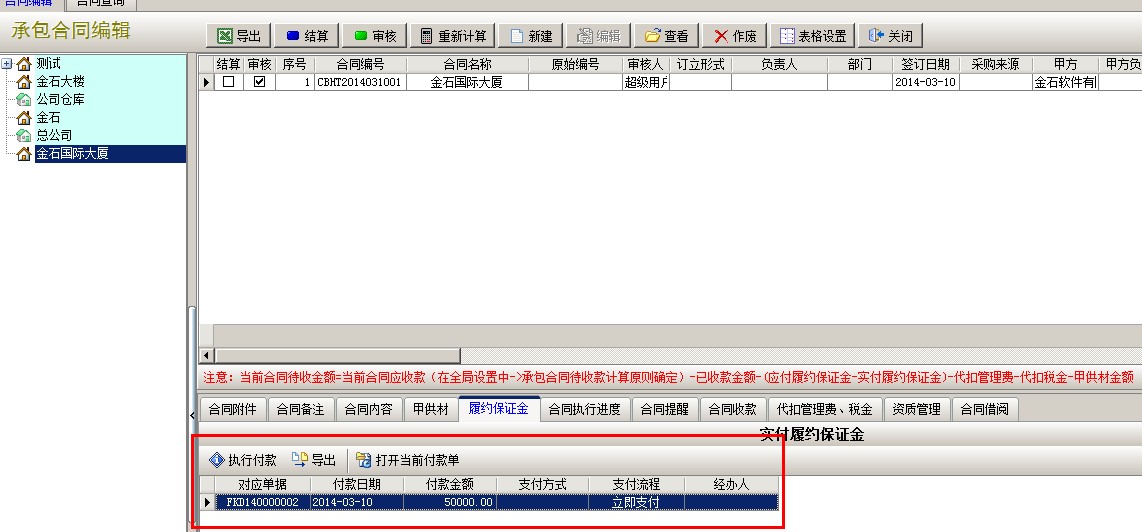Click the 审核 audit toolbar button
Image resolution: width=1142 pixels, height=532 pixels.
coord(374,36)
